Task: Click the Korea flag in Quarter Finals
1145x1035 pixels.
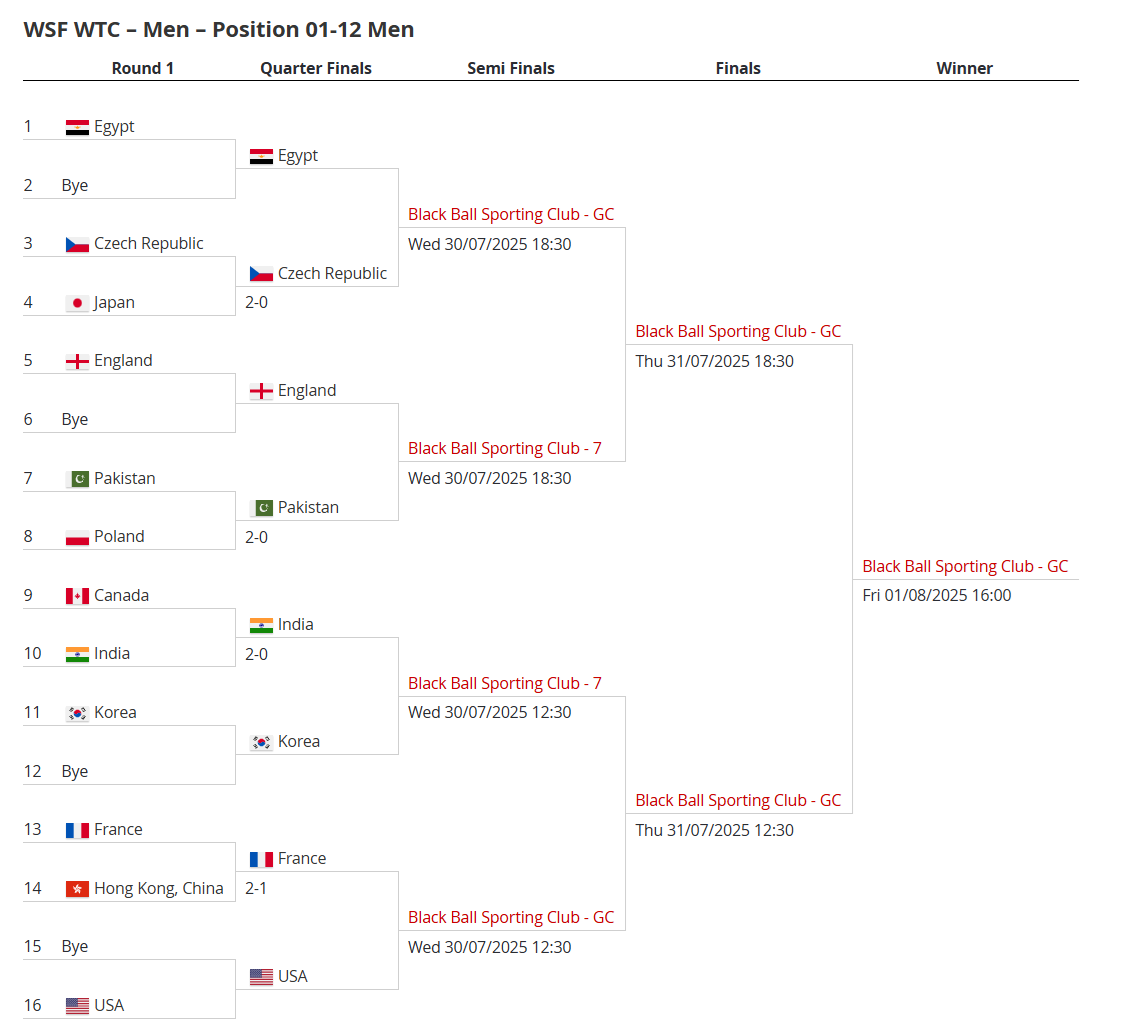Action: click(261, 742)
